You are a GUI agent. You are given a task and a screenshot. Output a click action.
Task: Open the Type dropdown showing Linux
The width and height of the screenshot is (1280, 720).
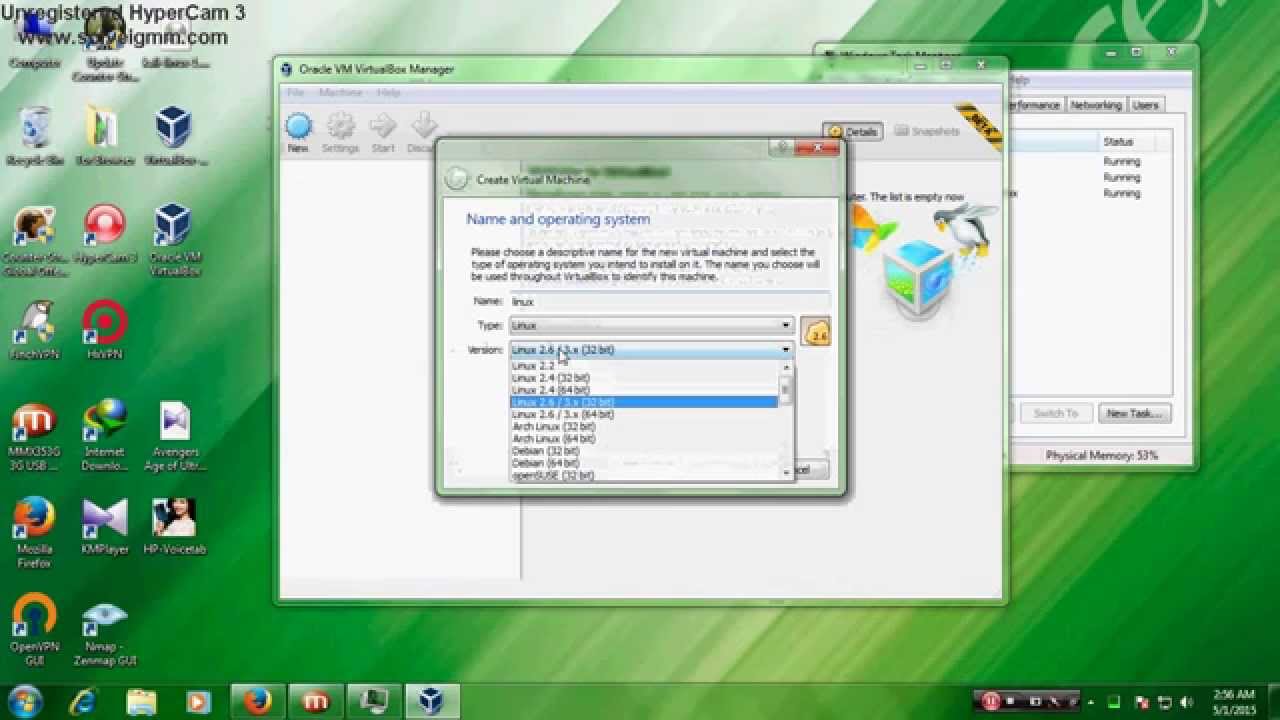(x=651, y=325)
